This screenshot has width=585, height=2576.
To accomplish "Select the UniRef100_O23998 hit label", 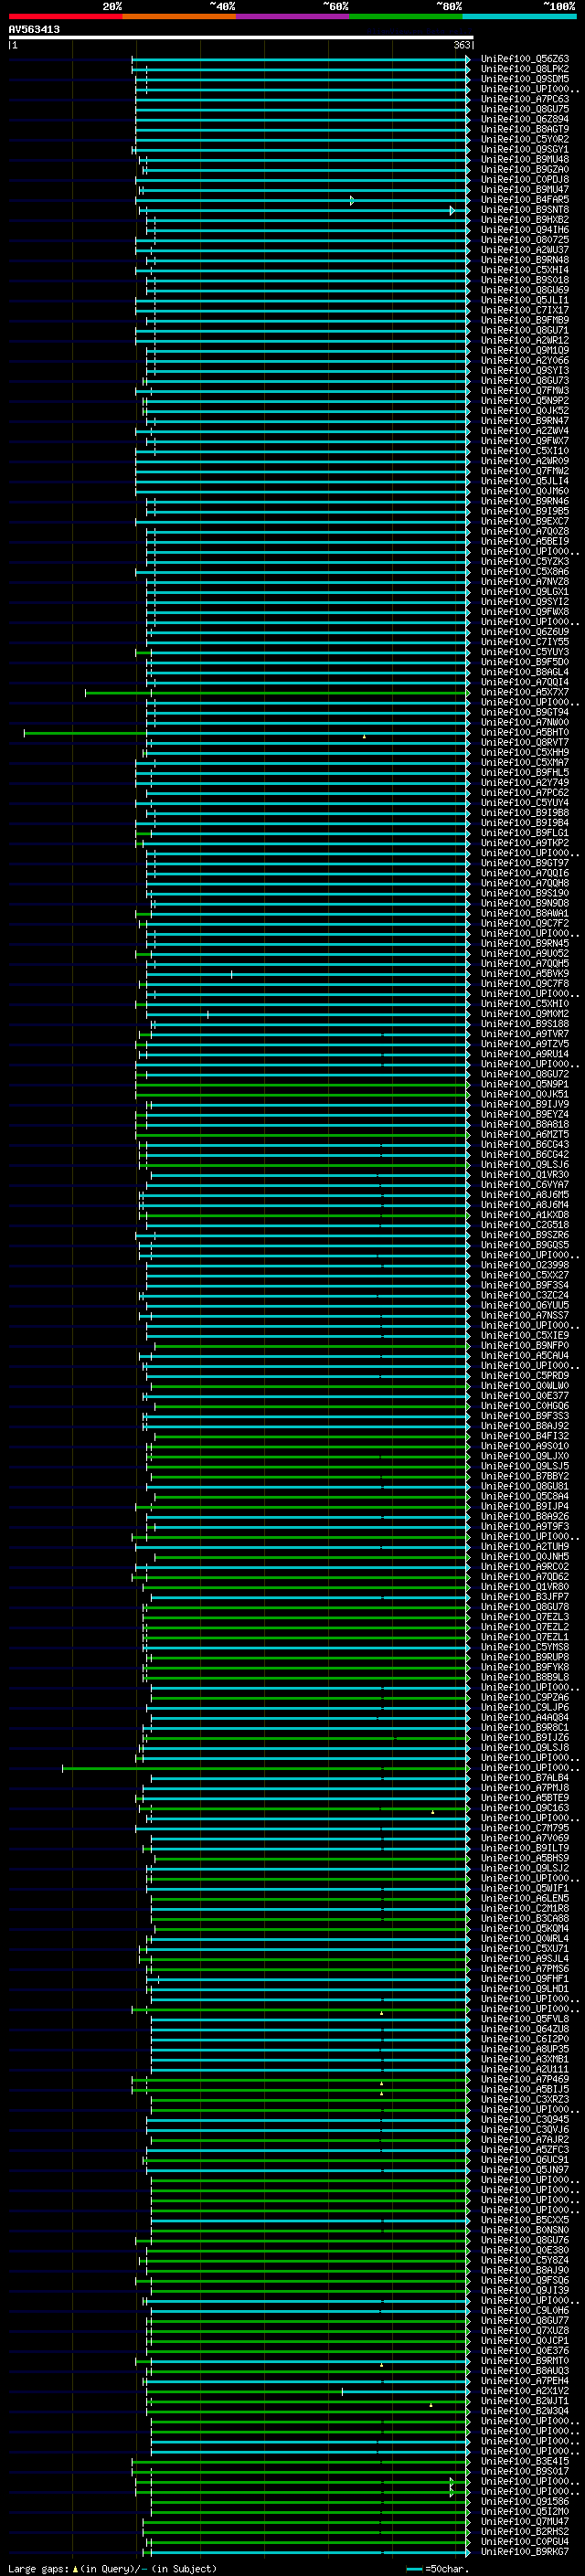I will (x=525, y=1265).
